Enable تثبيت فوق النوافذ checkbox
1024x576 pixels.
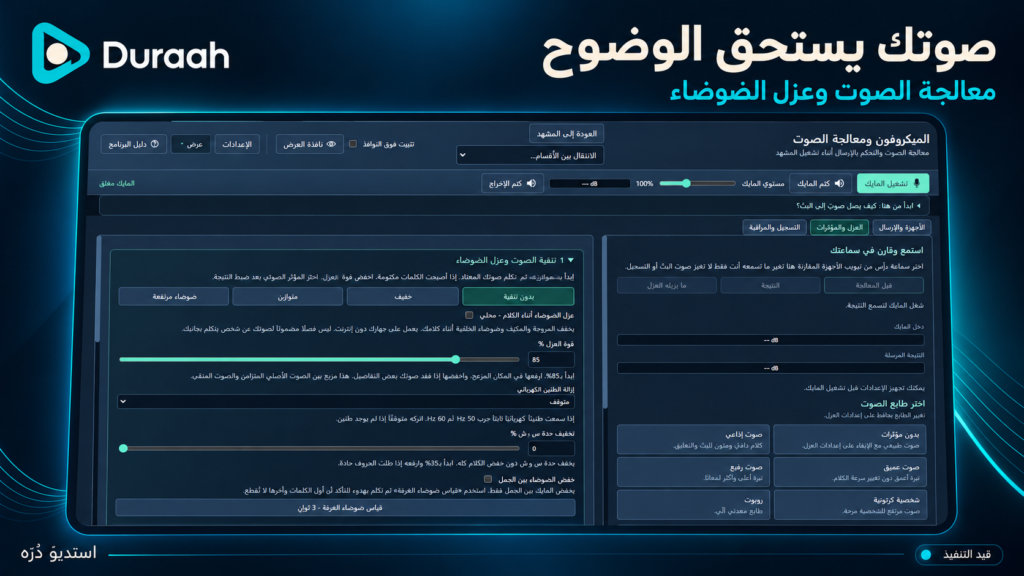[353, 144]
